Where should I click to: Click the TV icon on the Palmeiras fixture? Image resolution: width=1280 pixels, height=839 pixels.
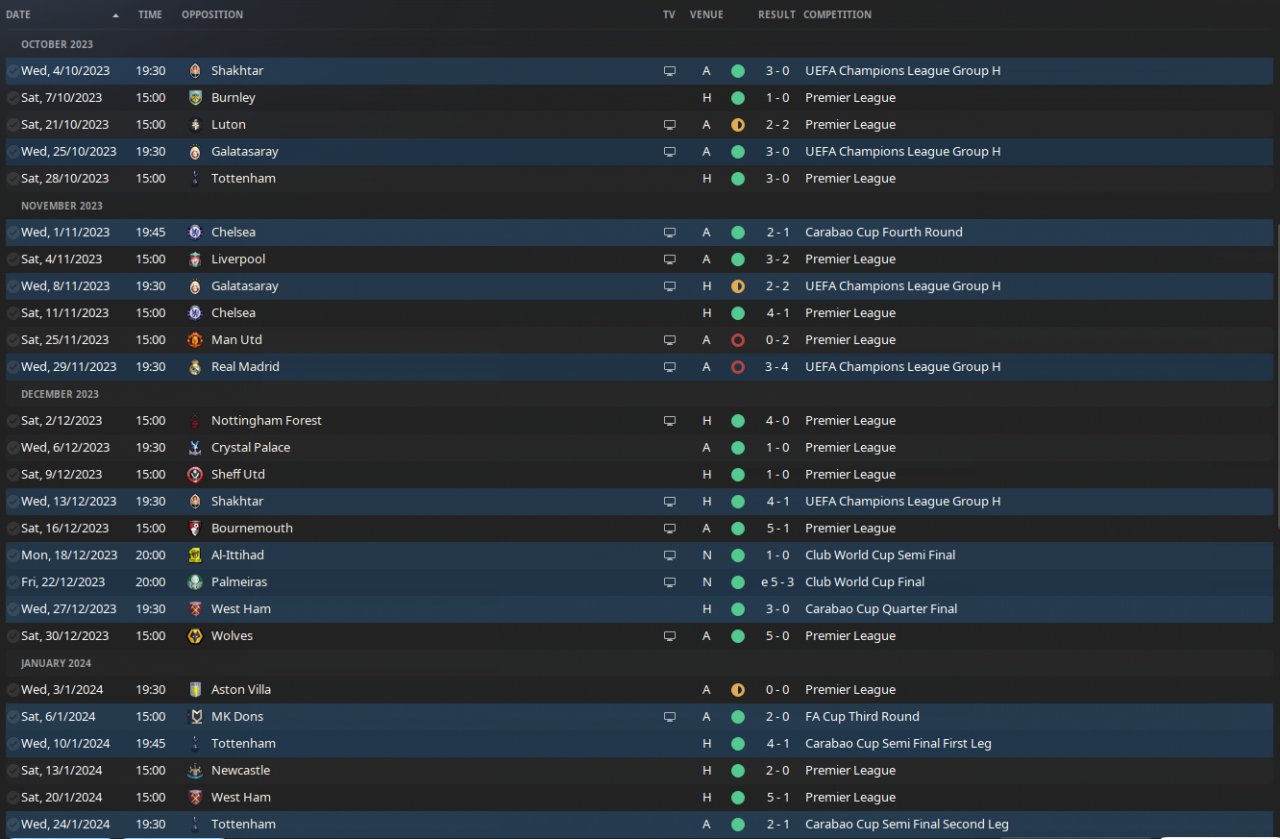(x=670, y=582)
